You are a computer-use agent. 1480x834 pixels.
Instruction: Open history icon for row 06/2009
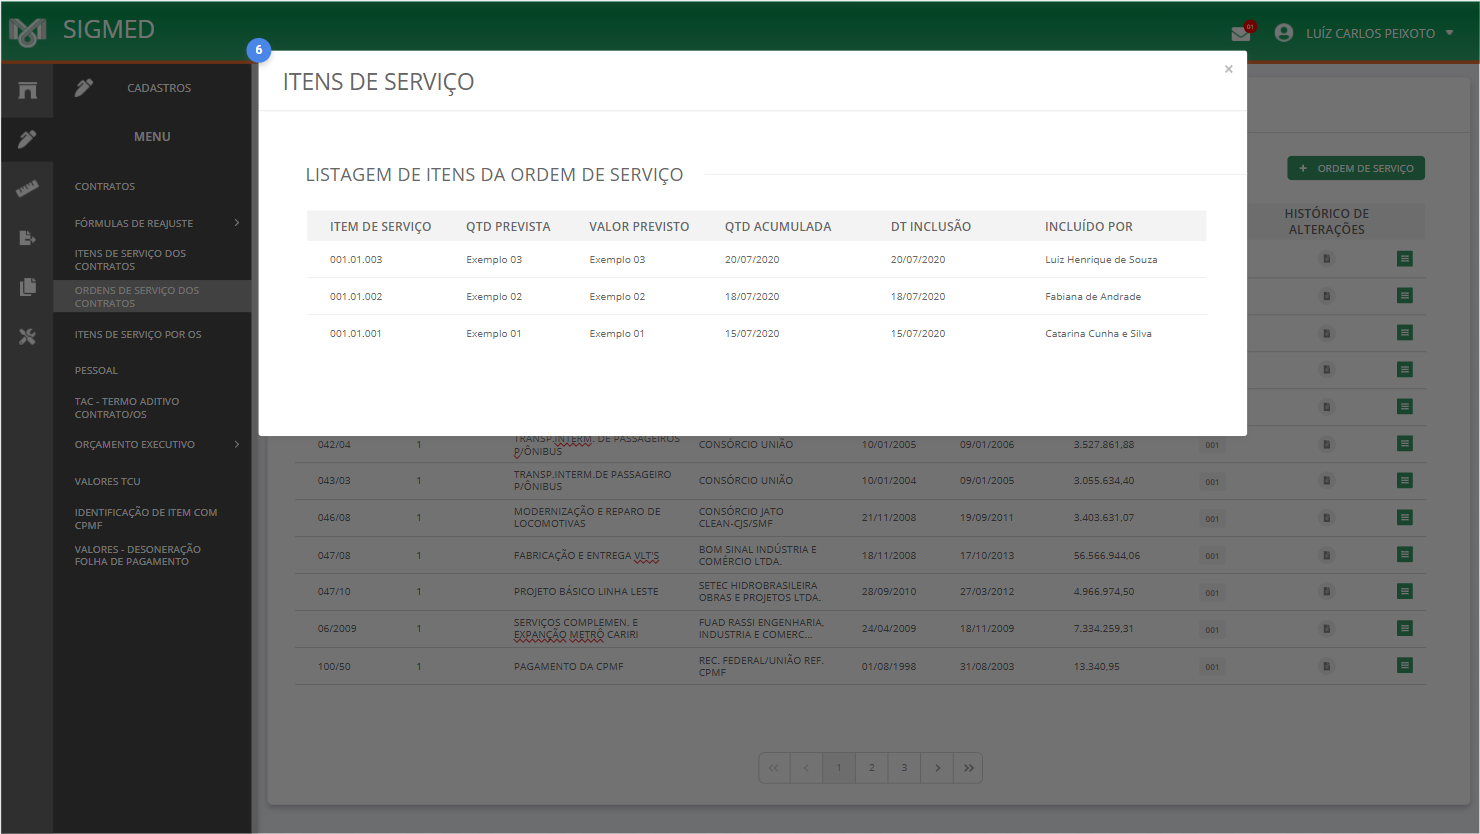(x=1327, y=628)
